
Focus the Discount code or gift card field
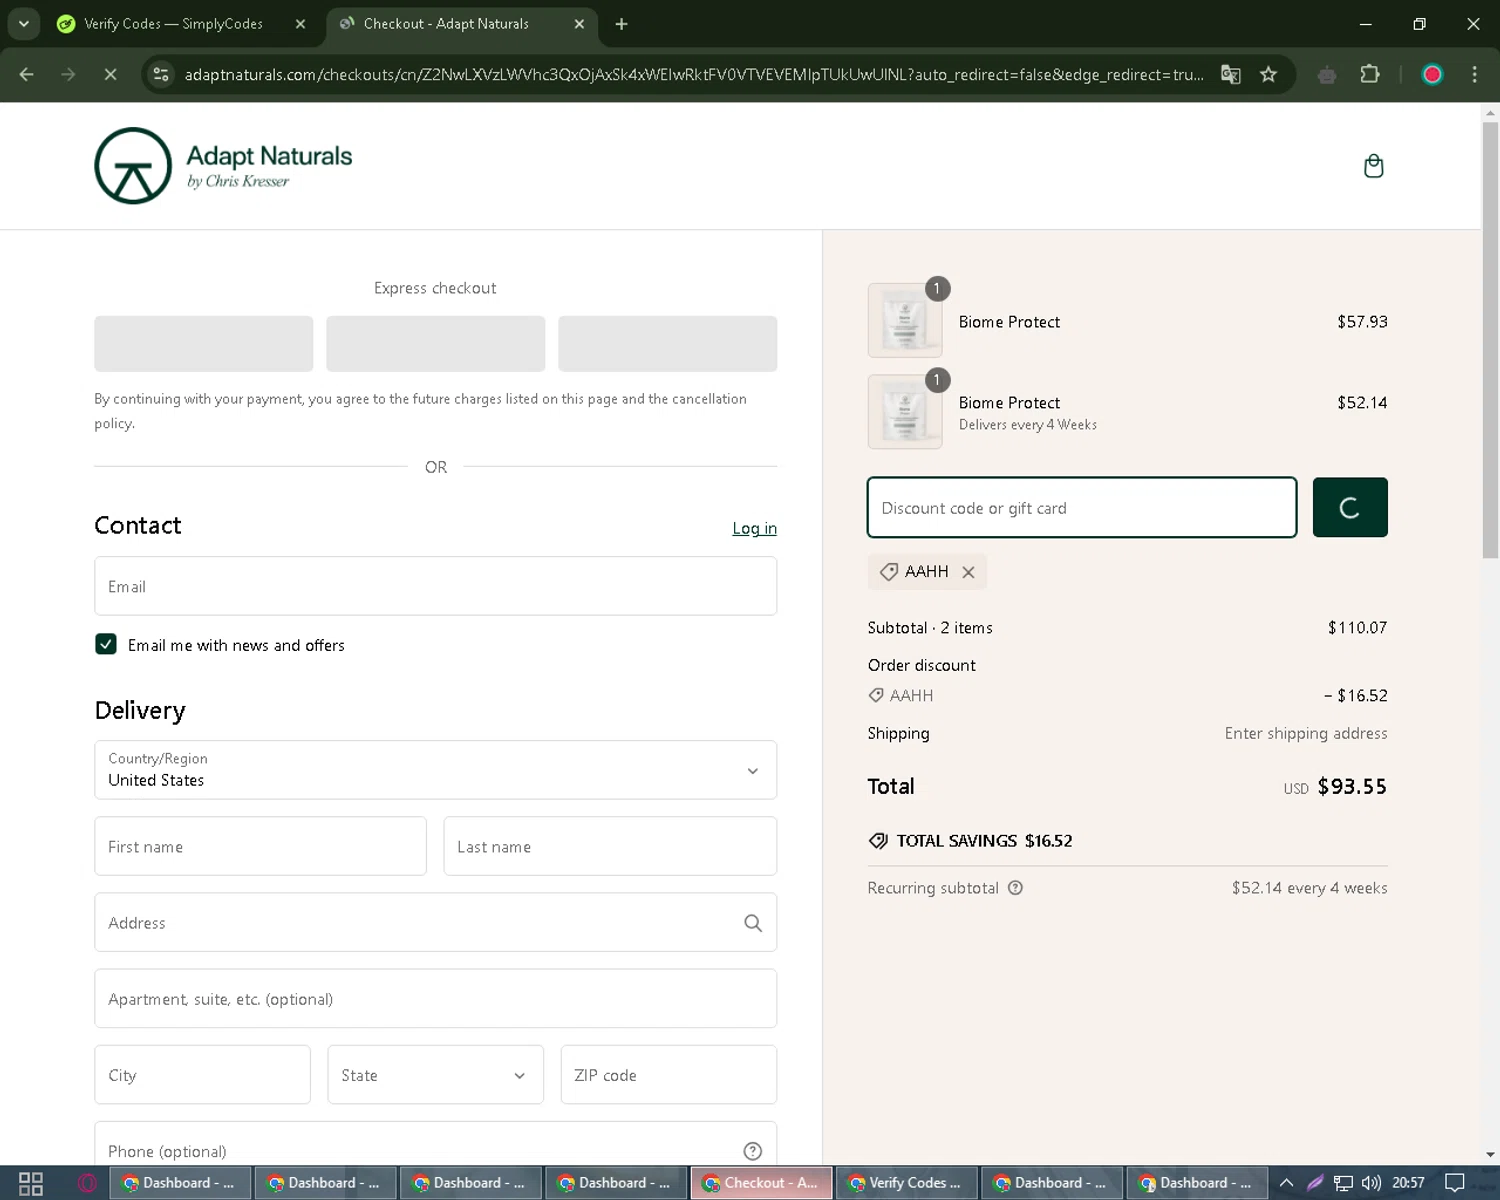click(1082, 507)
